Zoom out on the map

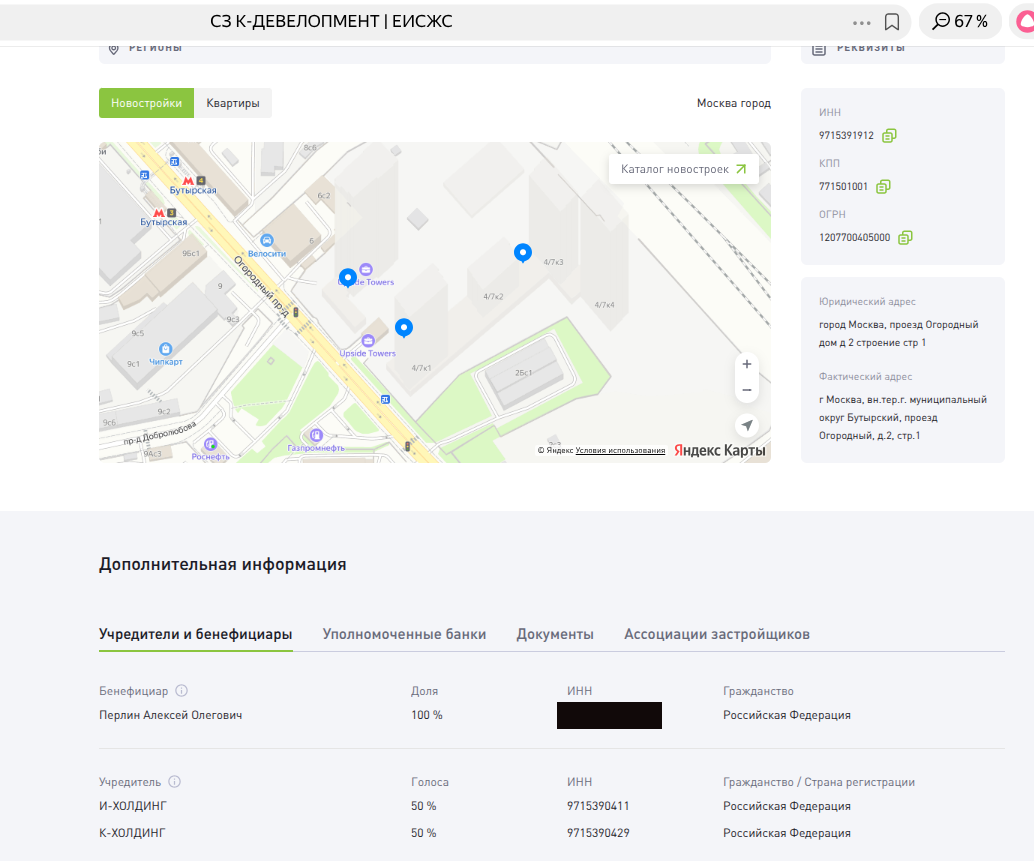(746, 390)
